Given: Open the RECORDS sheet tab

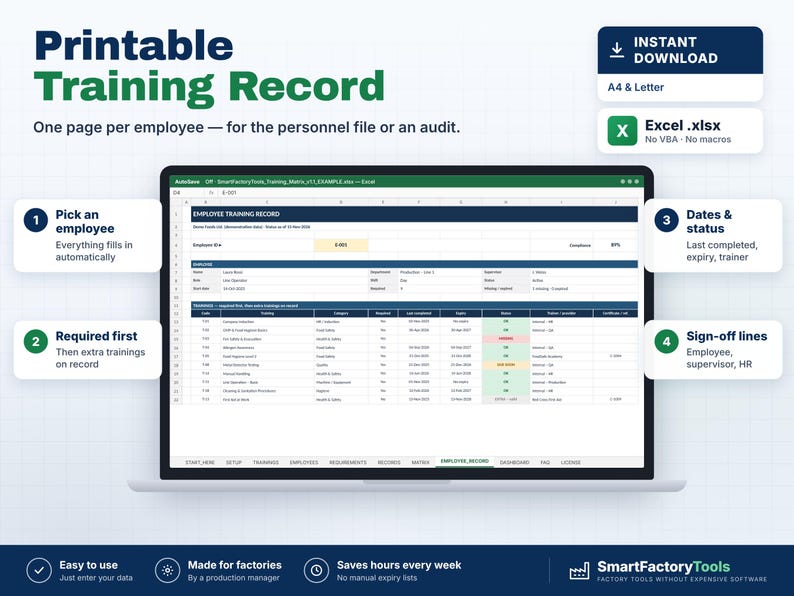Looking at the screenshot, I should click(389, 462).
